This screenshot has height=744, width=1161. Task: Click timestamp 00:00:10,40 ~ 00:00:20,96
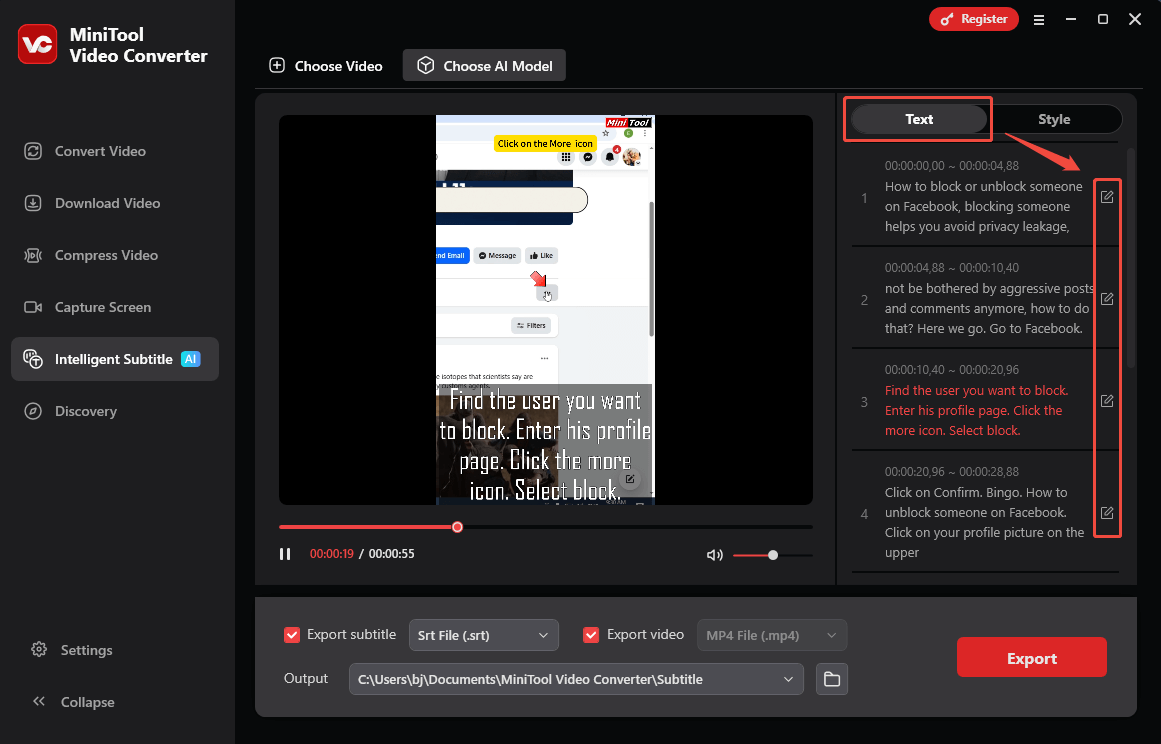coord(951,369)
